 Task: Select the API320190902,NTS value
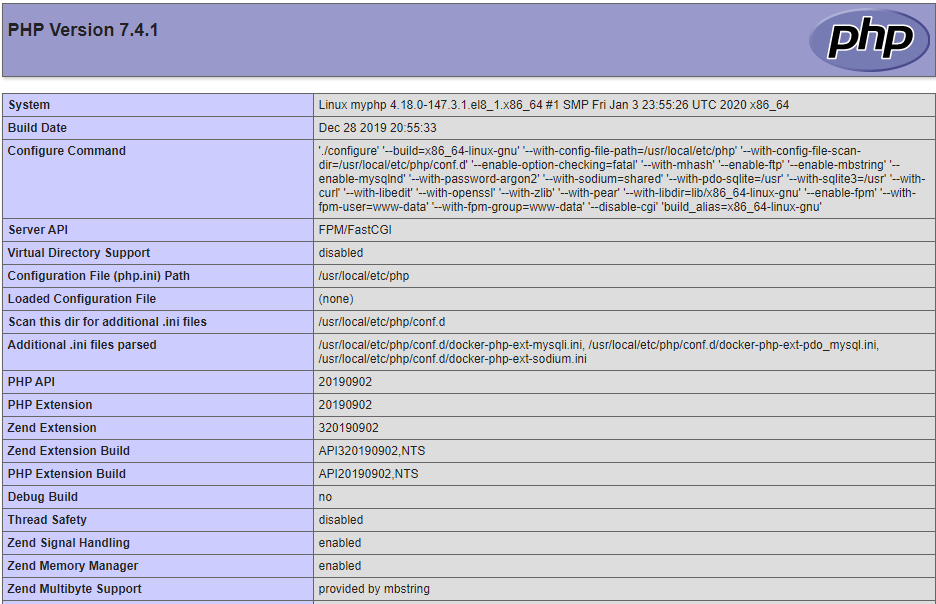[372, 451]
